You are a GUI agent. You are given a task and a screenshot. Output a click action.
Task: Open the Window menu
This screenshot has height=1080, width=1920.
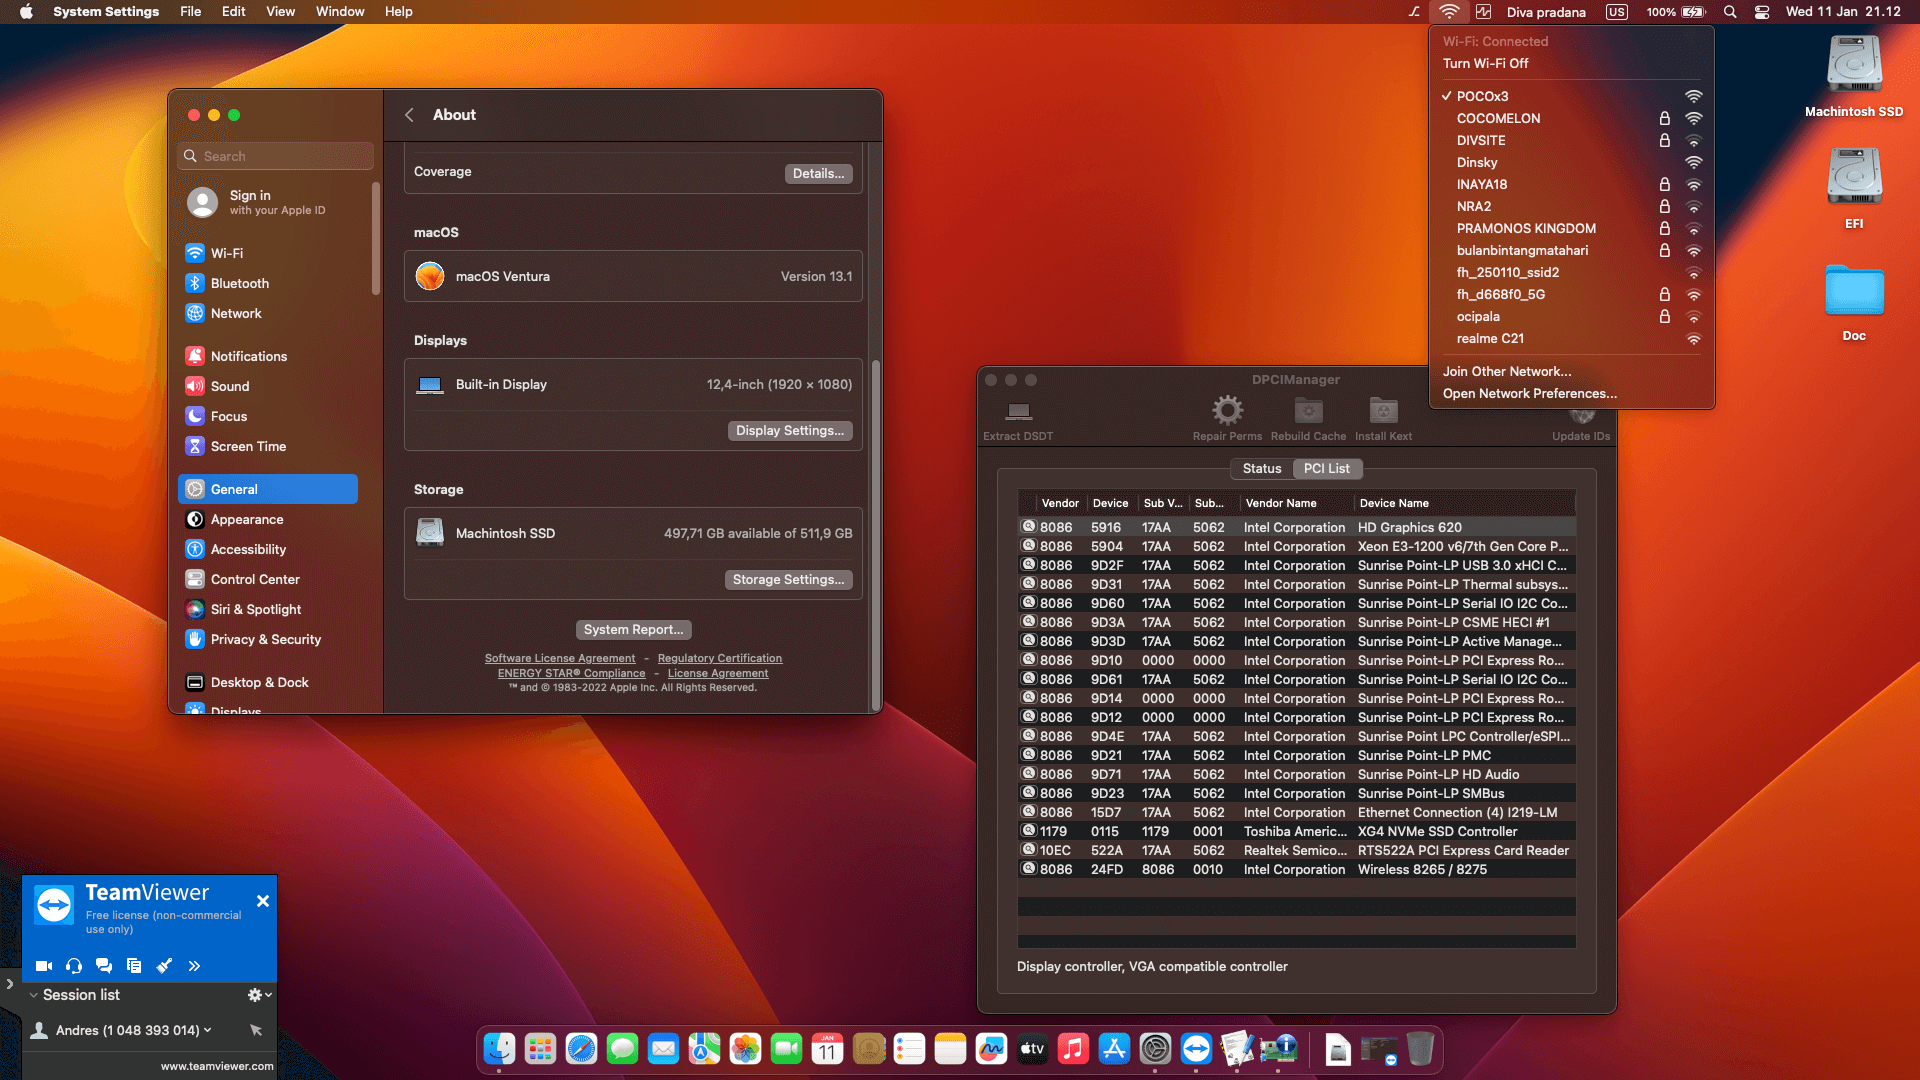[340, 11]
